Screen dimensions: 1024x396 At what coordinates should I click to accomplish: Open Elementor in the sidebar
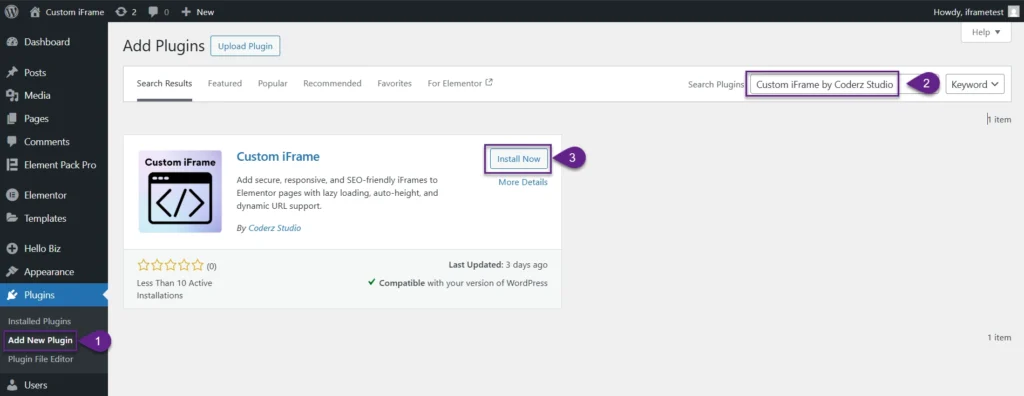coord(54,195)
